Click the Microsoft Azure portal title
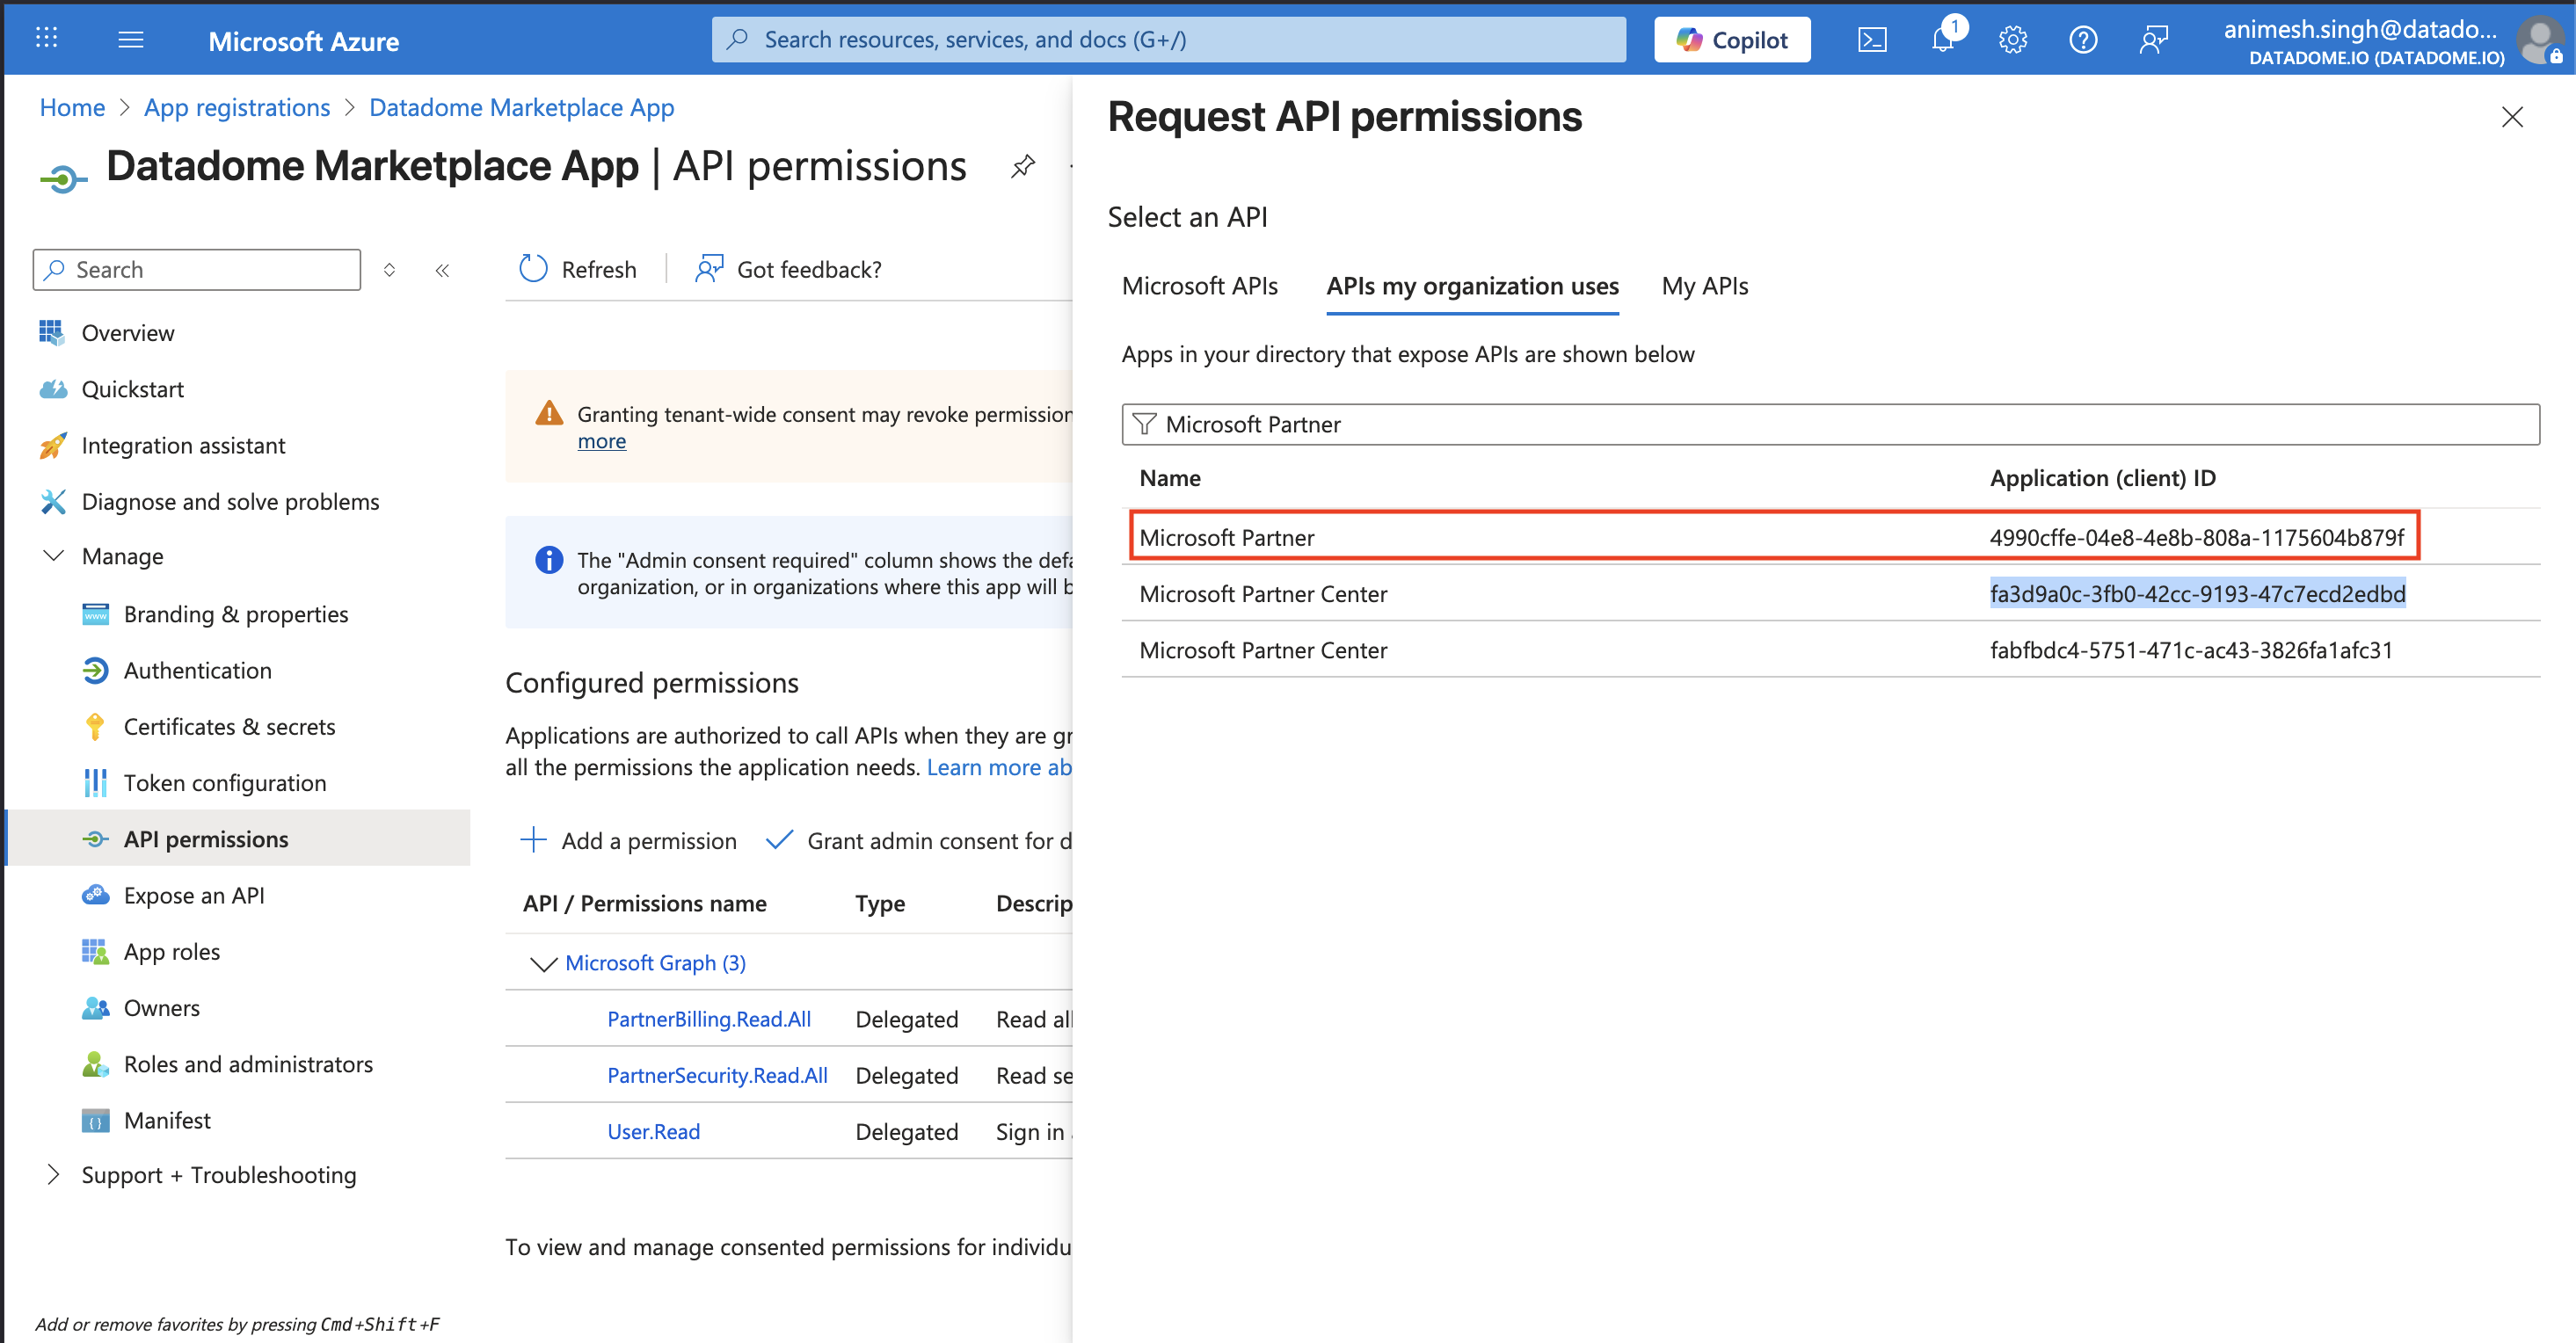Screen dimensions: 2576x1343 pos(303,41)
